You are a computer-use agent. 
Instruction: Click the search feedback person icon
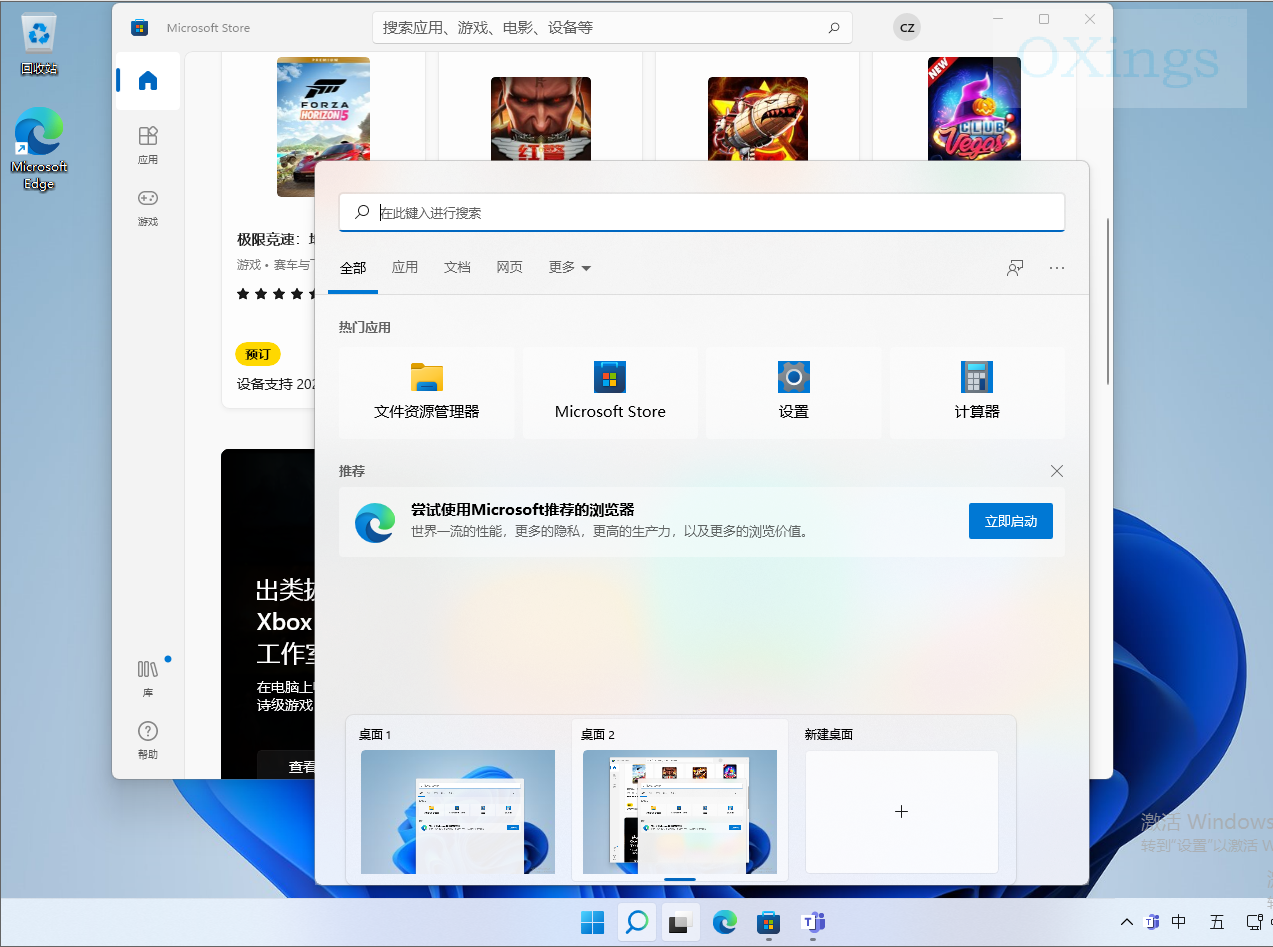(x=1015, y=268)
